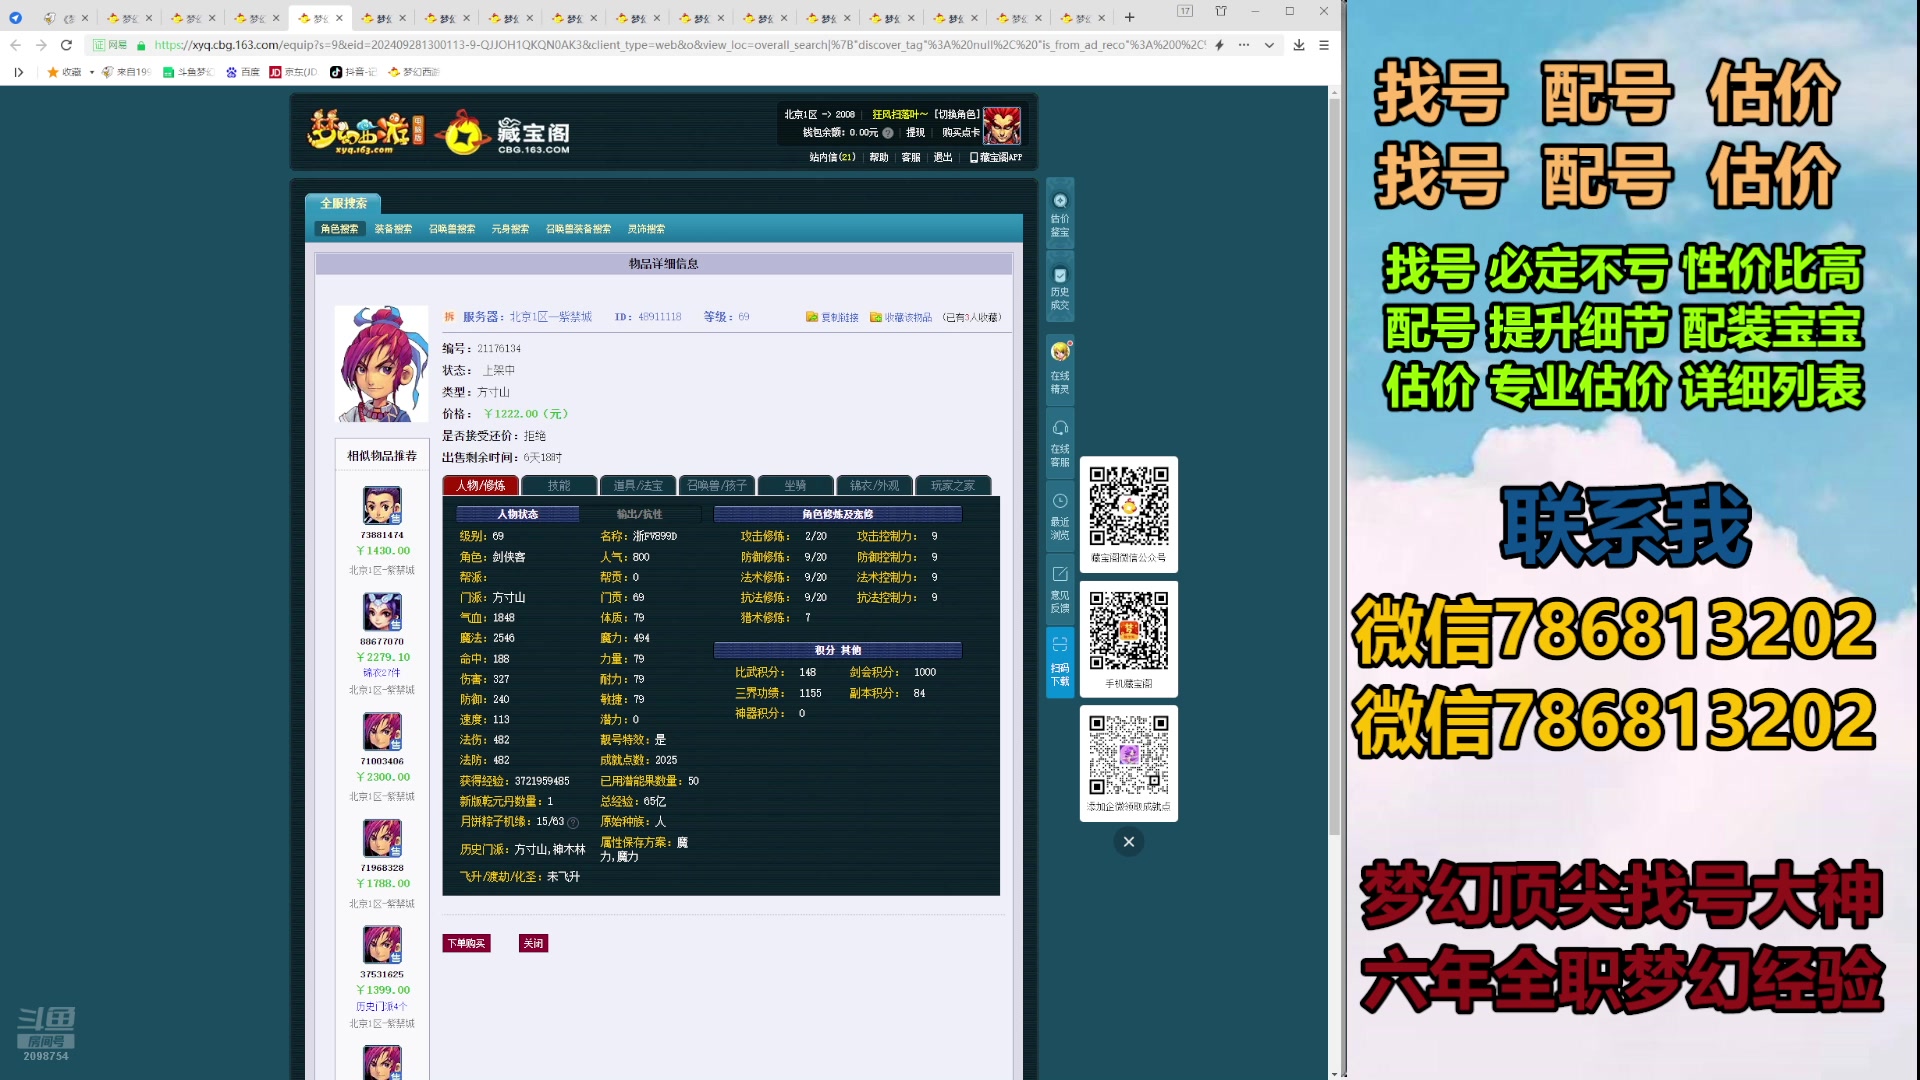Open the 在线精灵 assistant icon
This screenshot has width=1920, height=1080.
(x=1060, y=366)
